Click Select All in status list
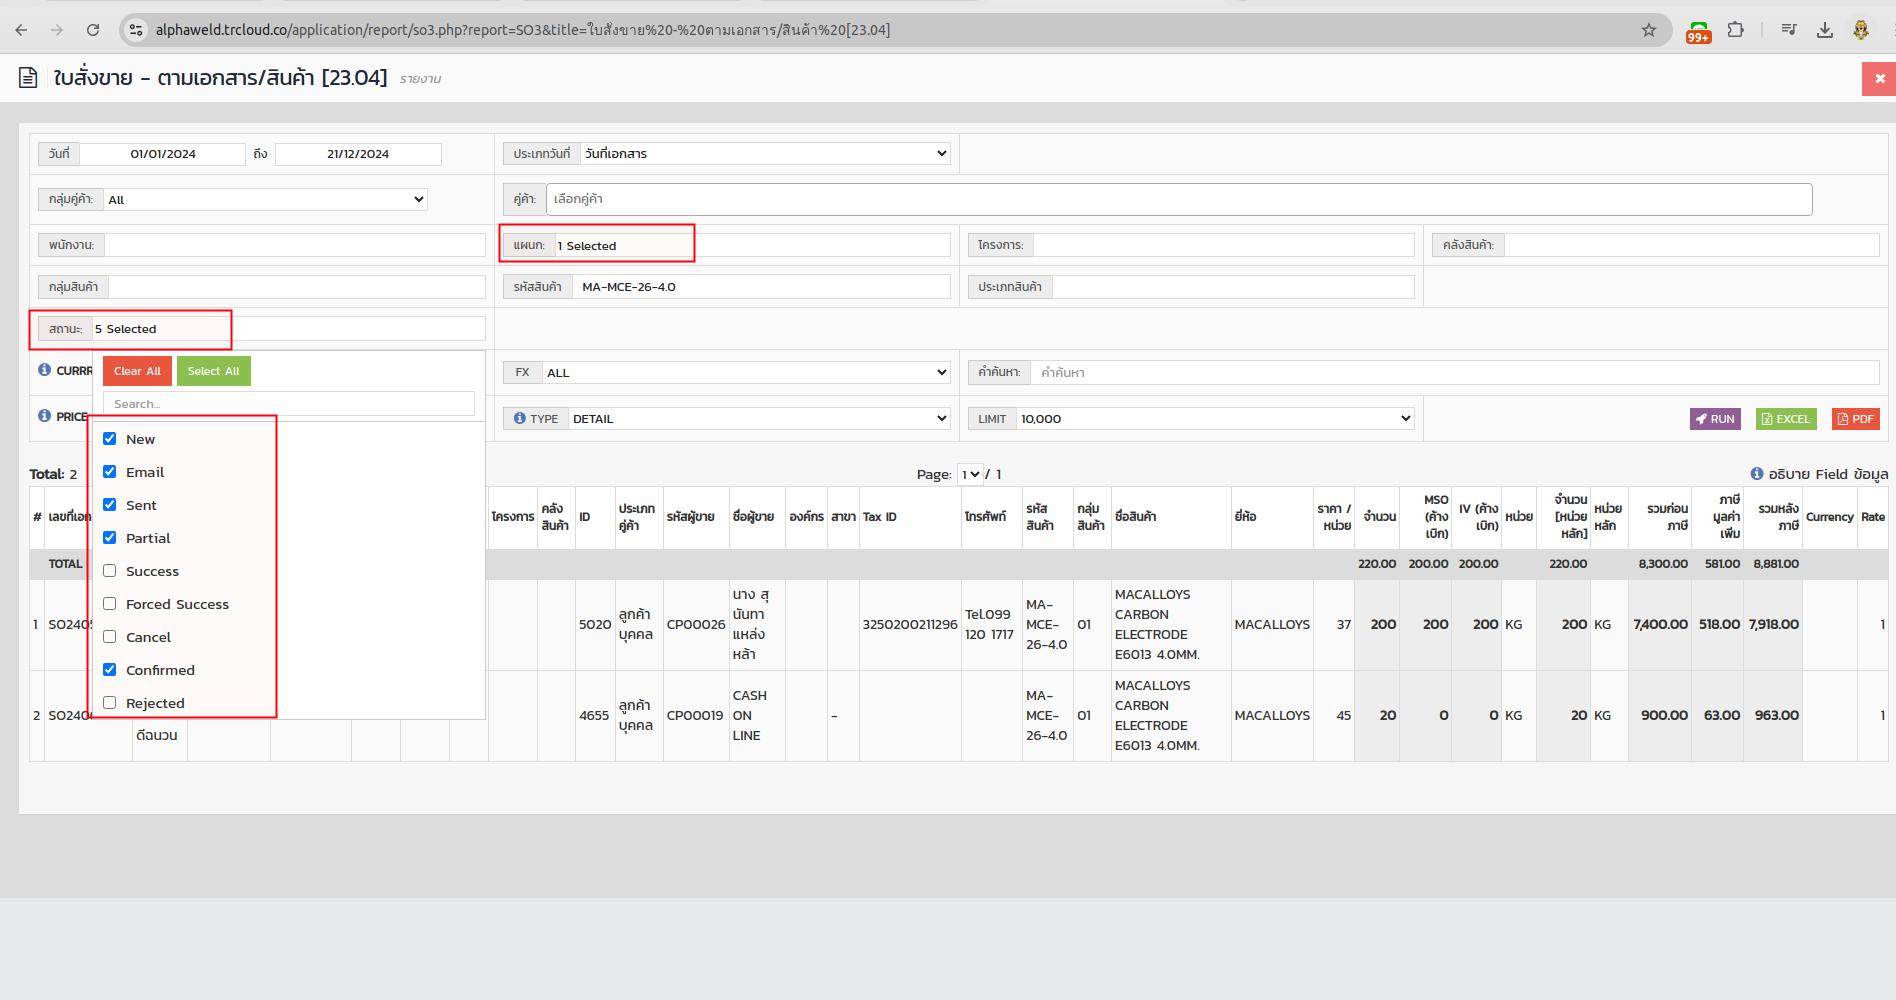The image size is (1896, 1000). (214, 371)
